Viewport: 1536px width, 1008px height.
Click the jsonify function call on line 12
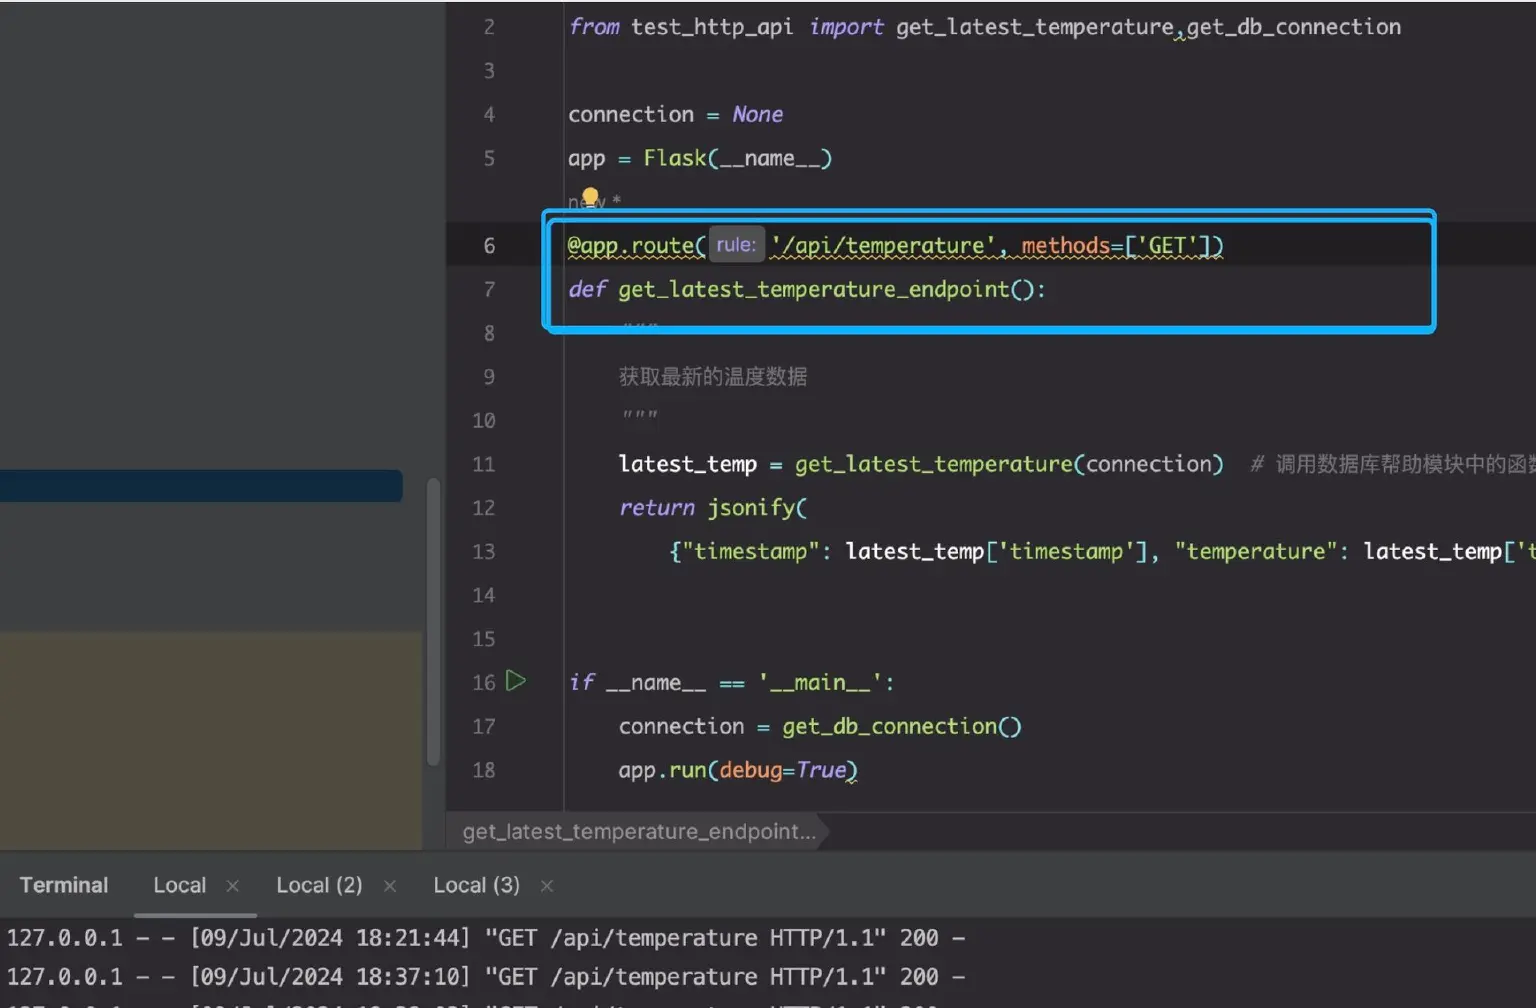[x=757, y=507]
